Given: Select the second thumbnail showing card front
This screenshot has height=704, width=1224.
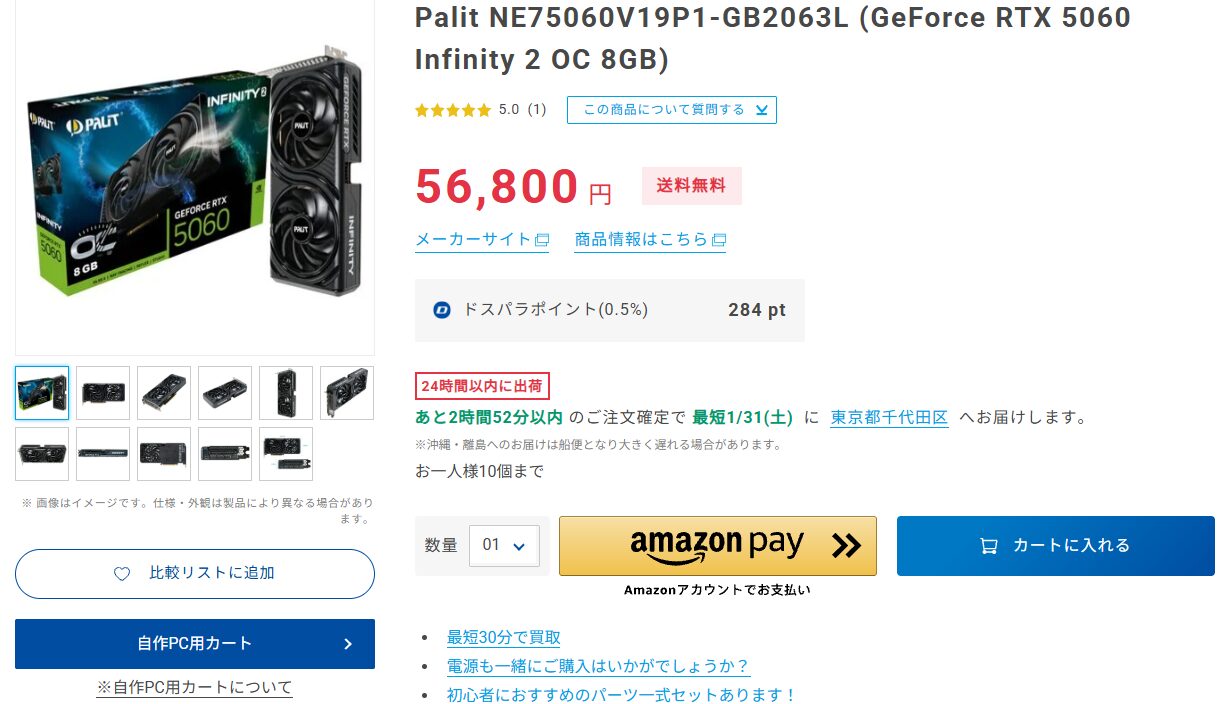Looking at the screenshot, I should (x=103, y=392).
